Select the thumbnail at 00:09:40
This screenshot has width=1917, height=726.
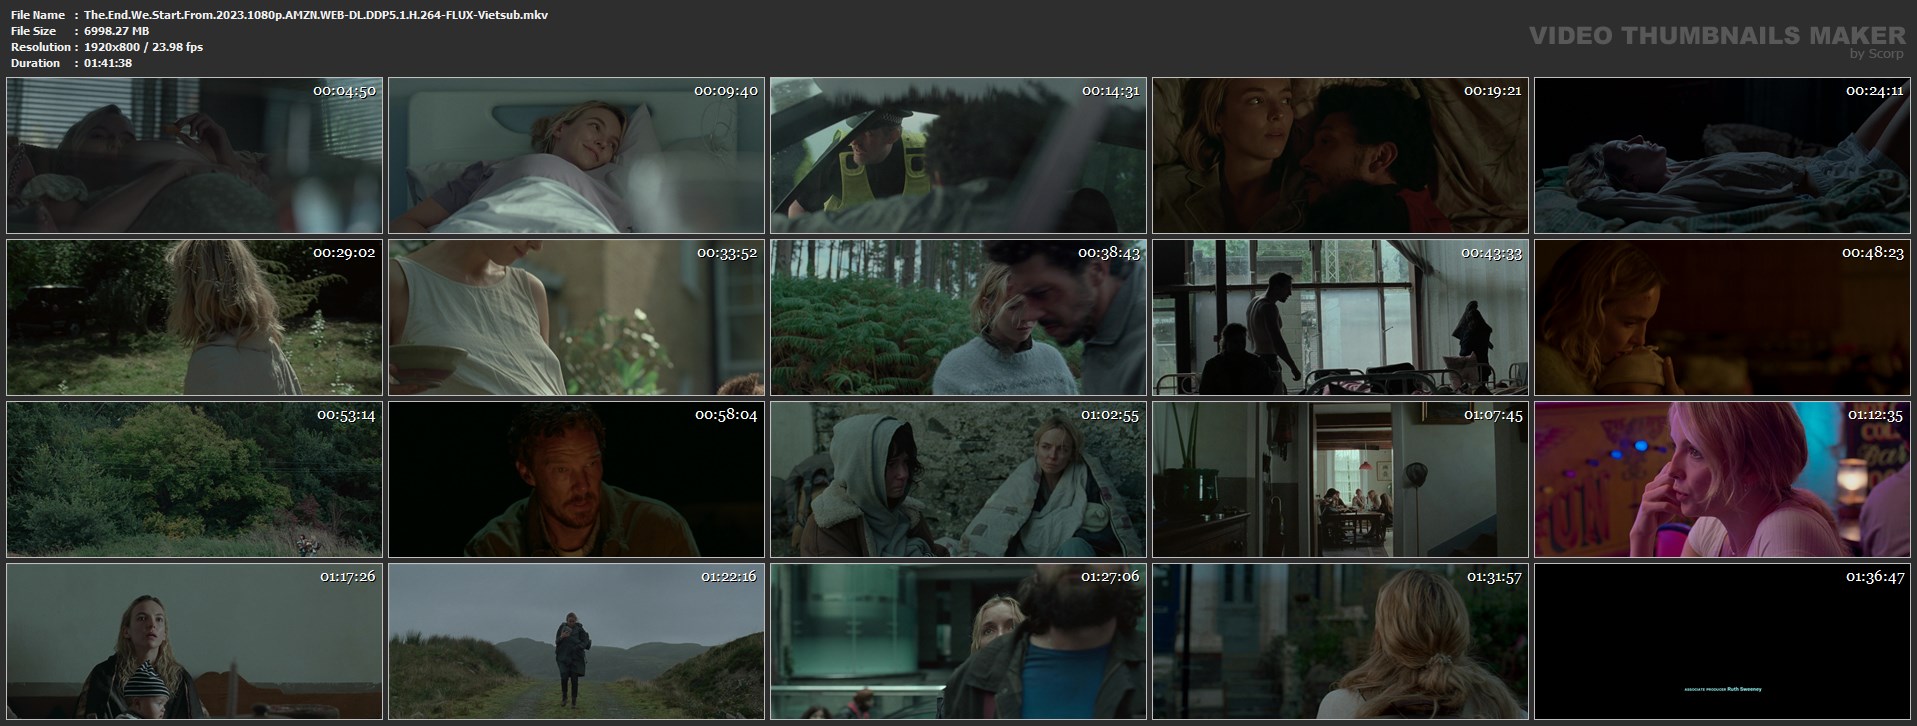pyautogui.click(x=576, y=155)
